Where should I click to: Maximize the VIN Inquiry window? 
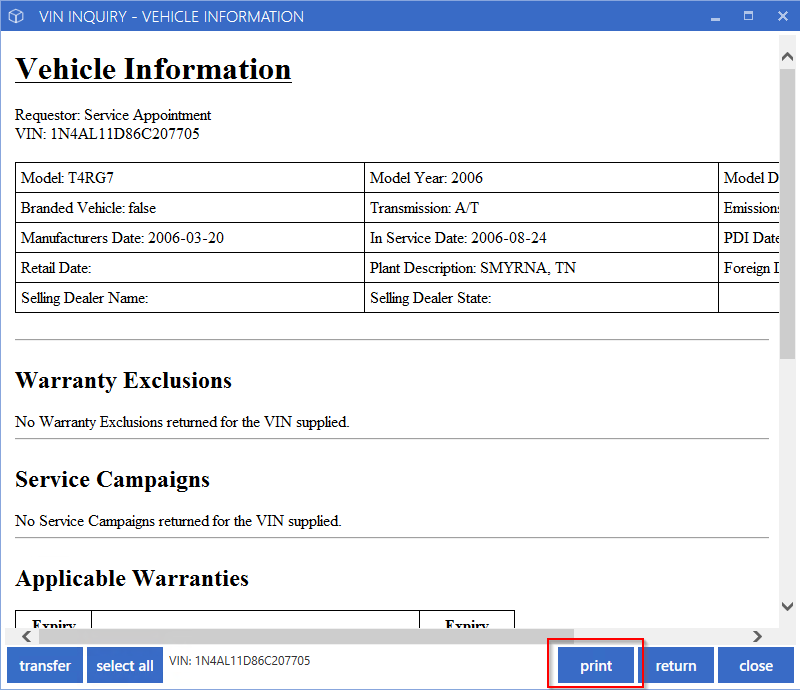pyautogui.click(x=748, y=16)
